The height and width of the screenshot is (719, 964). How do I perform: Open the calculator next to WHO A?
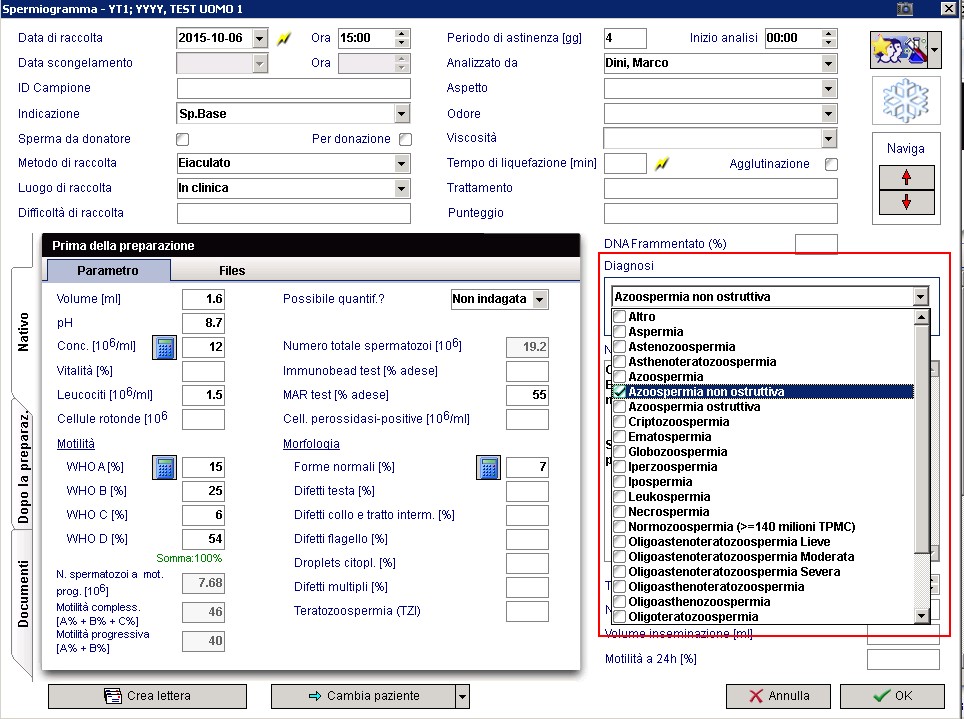164,467
